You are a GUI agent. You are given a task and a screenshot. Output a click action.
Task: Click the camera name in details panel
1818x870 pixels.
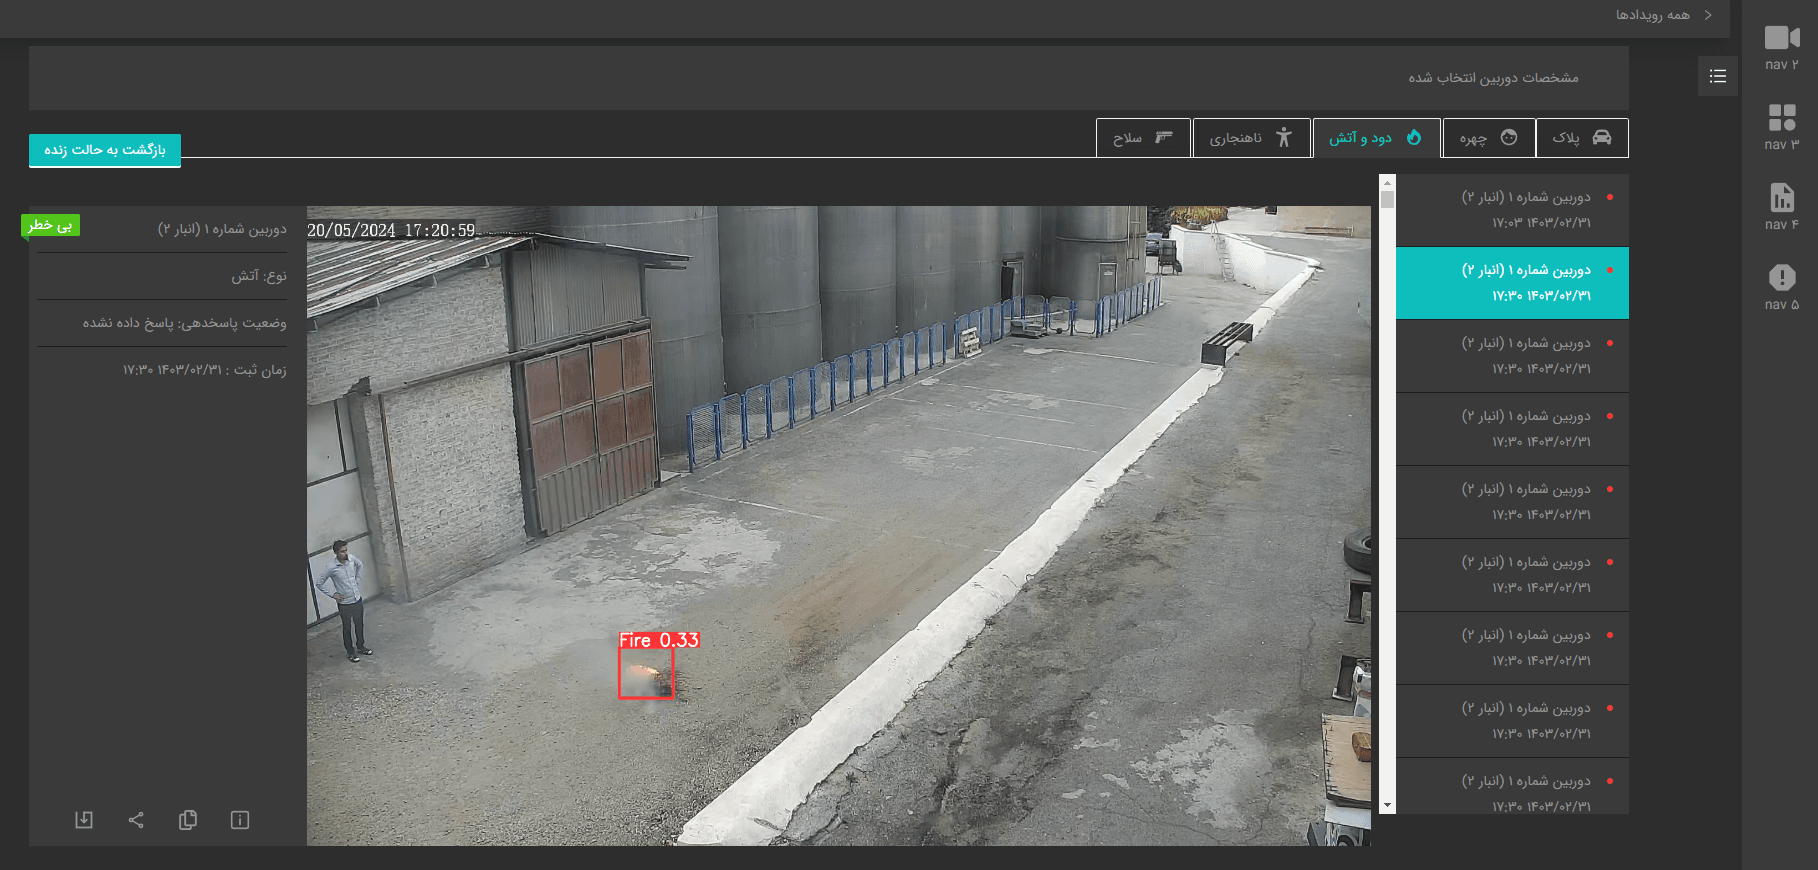pyautogui.click(x=222, y=229)
